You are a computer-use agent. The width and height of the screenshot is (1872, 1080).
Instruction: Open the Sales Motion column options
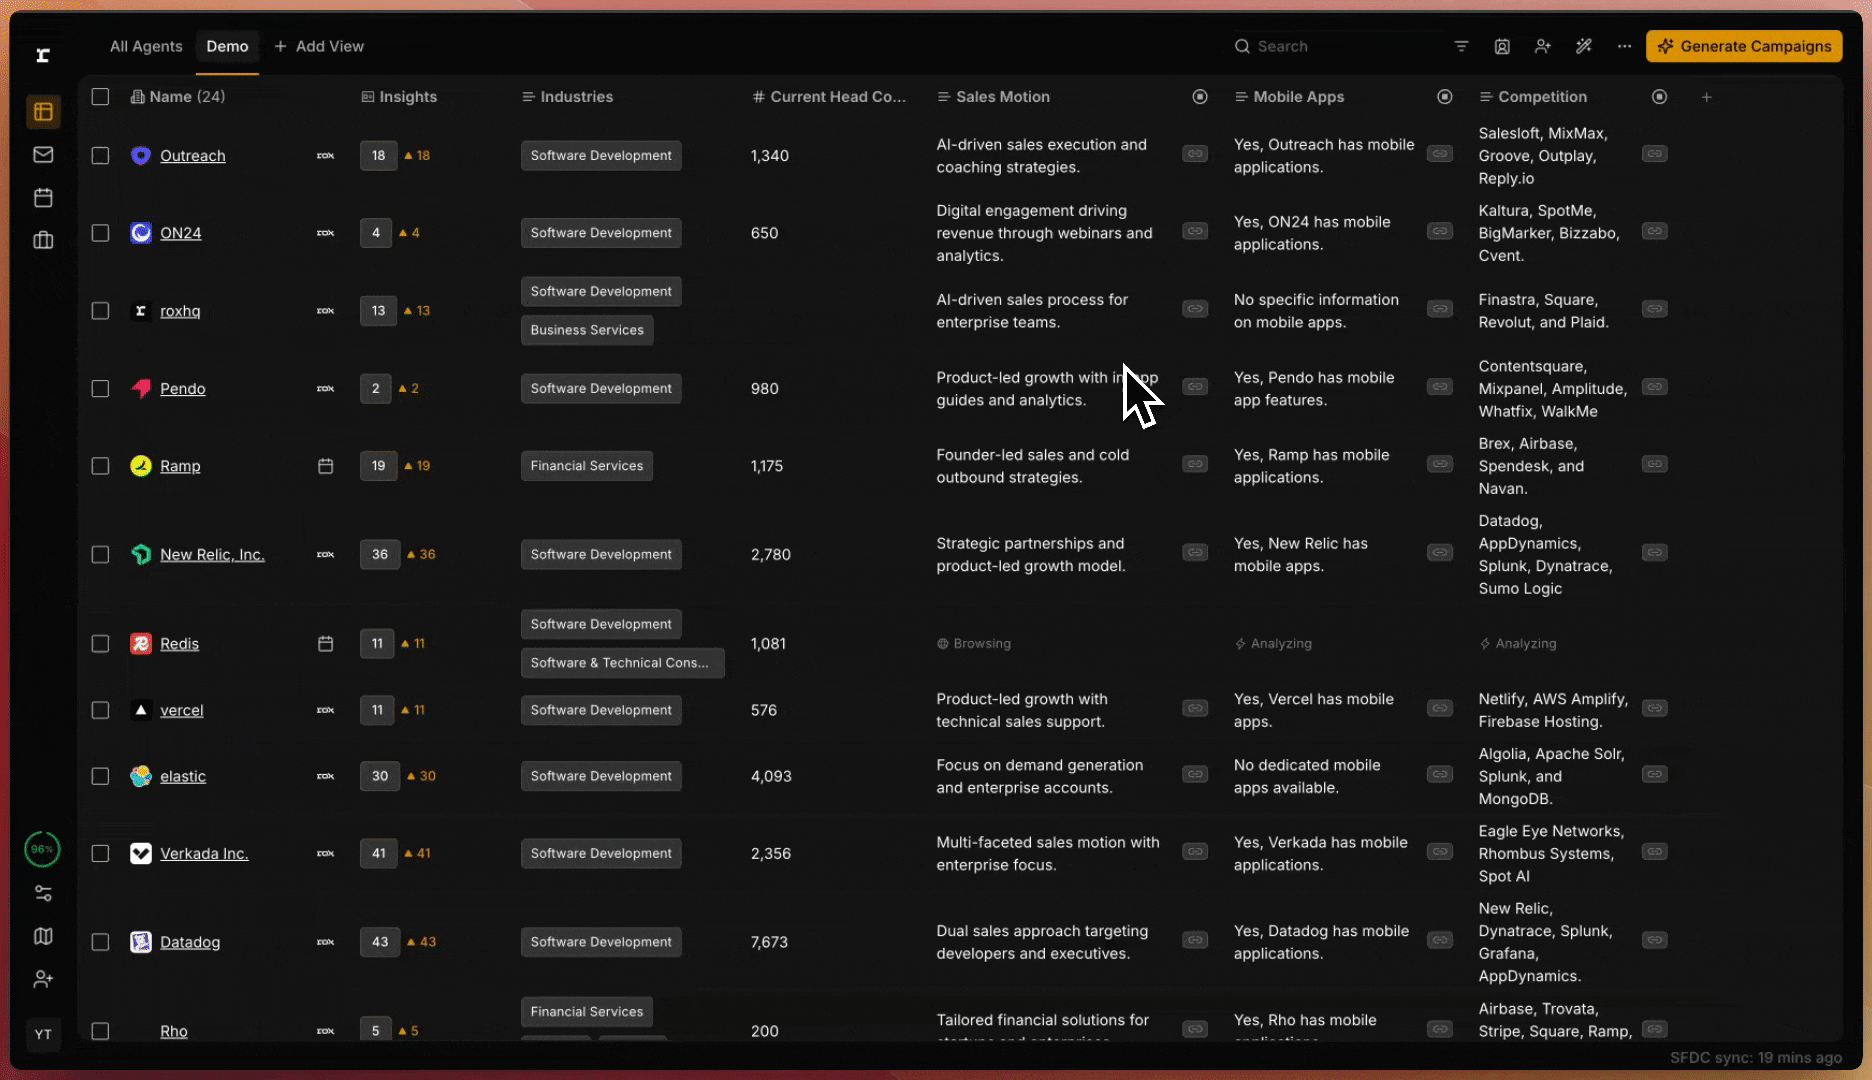point(1200,97)
